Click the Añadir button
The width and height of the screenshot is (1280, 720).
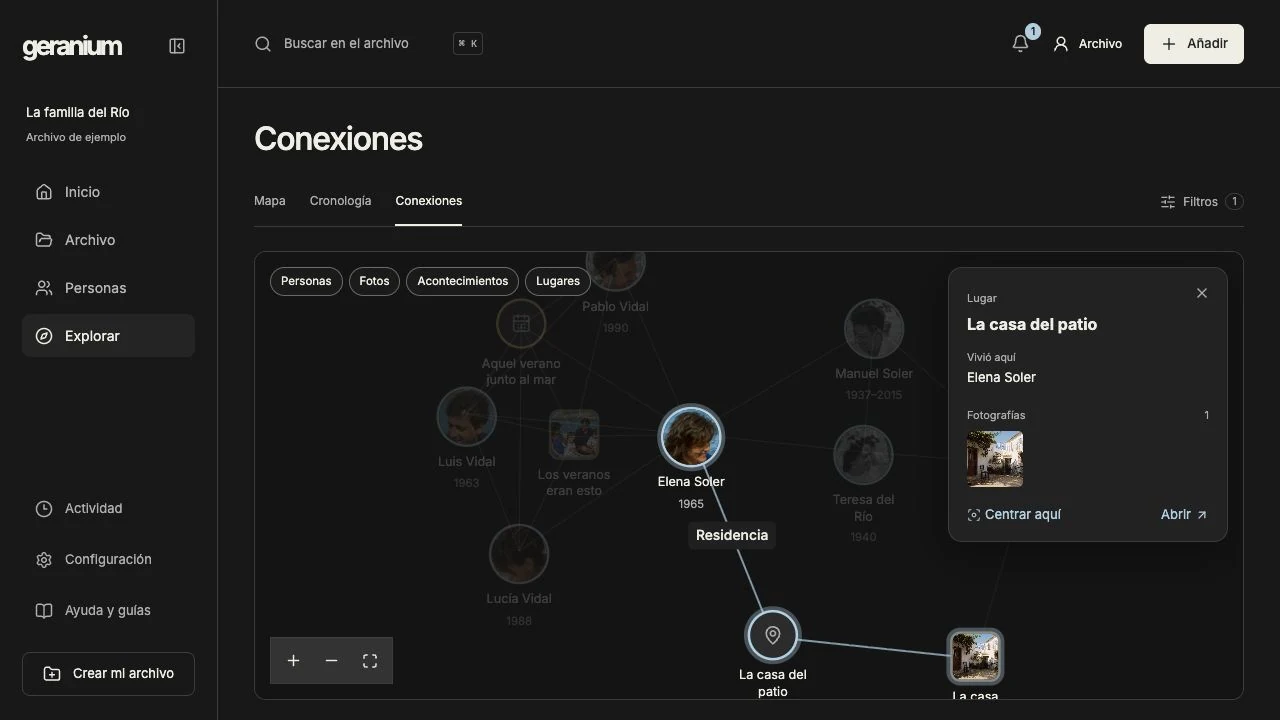point(1194,44)
